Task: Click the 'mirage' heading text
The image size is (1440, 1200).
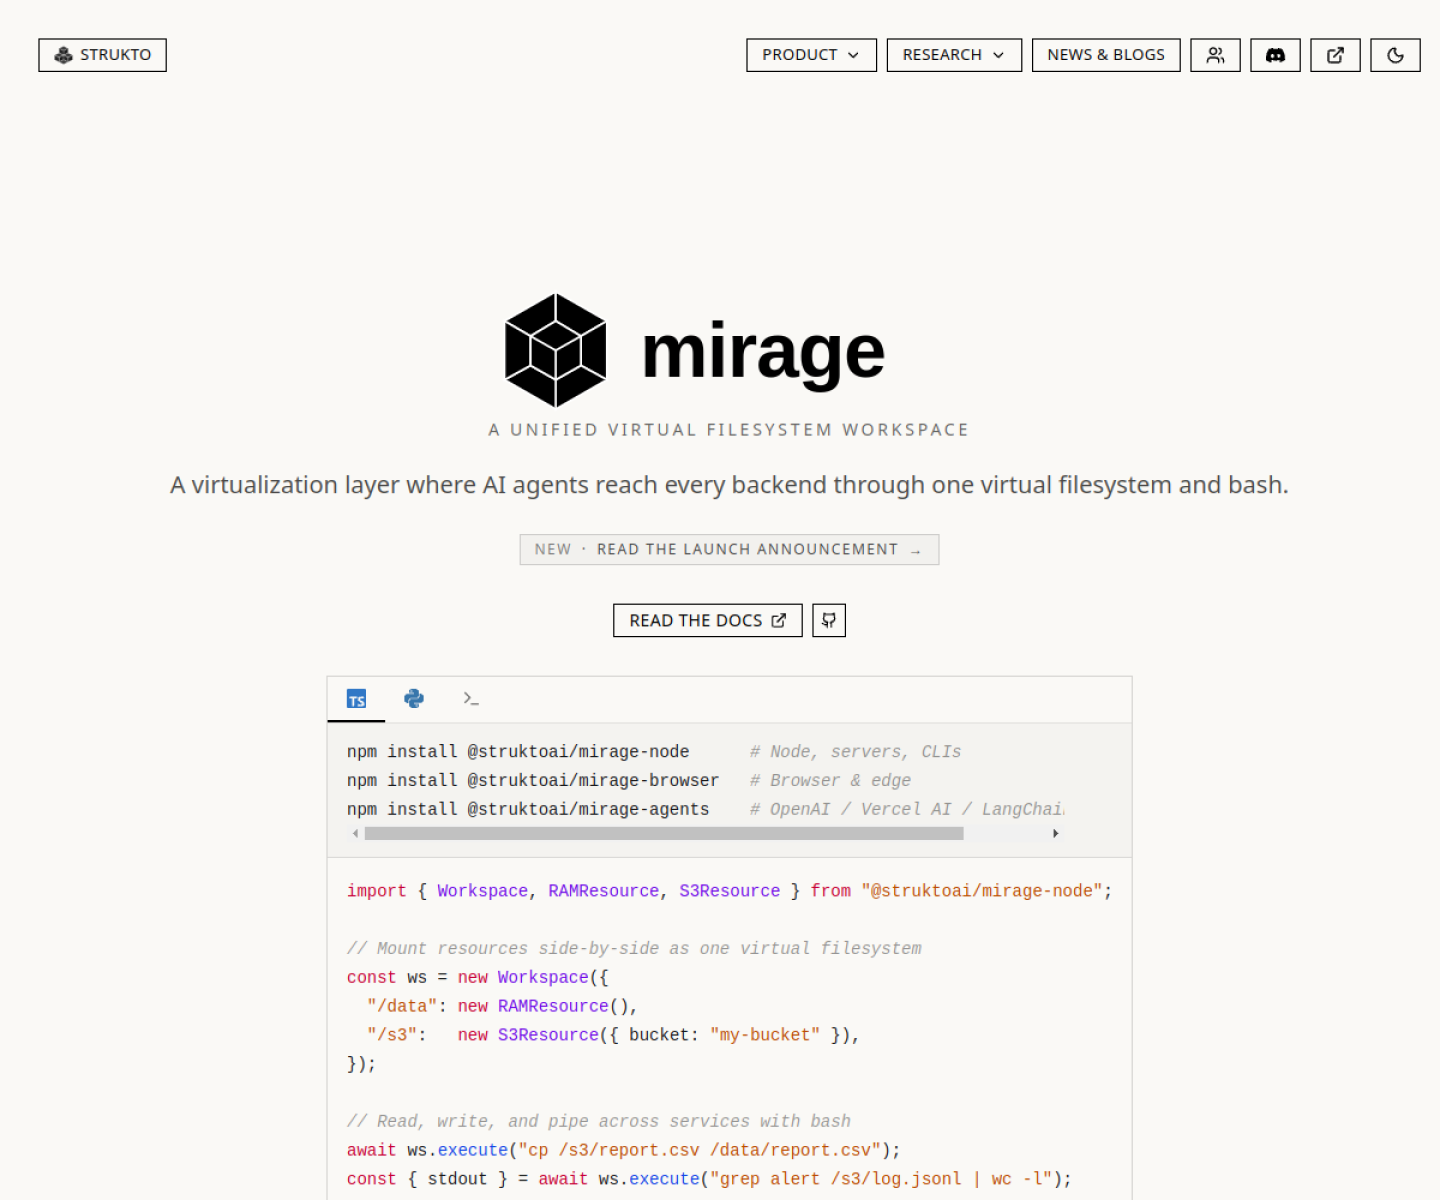Action: tap(763, 352)
